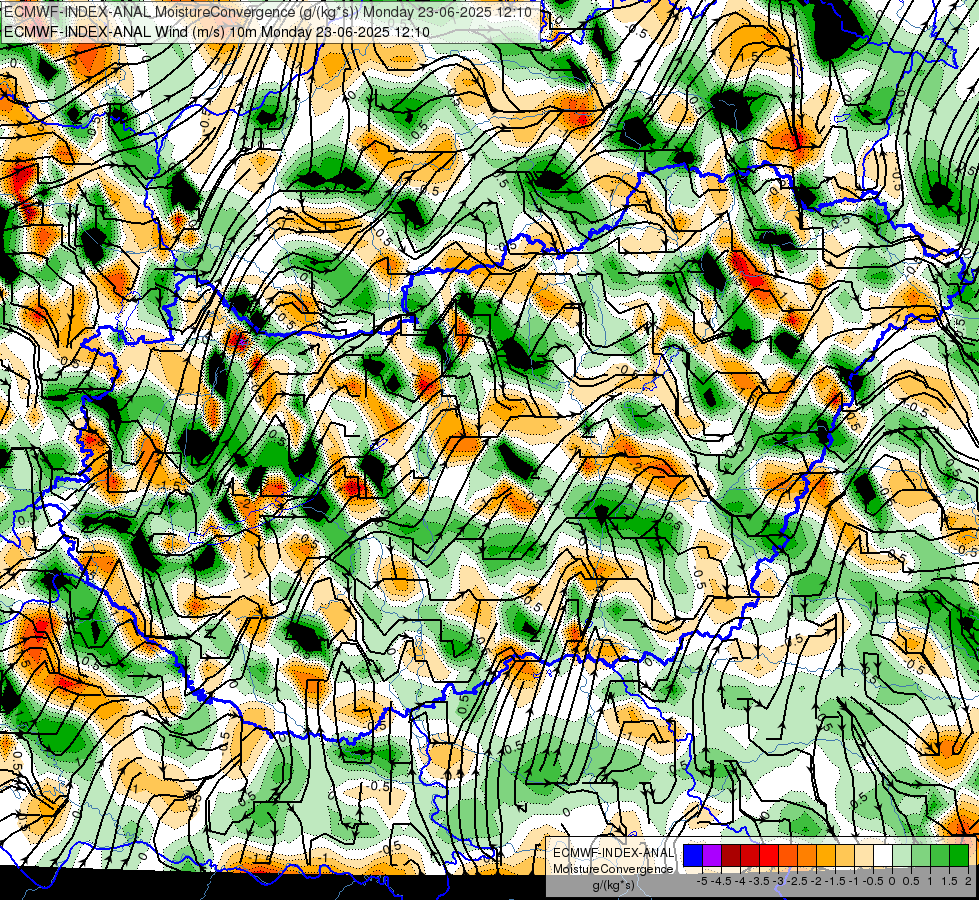This screenshot has width=979, height=900.
Task: Click the purple legend color swatch
Action: point(712,855)
